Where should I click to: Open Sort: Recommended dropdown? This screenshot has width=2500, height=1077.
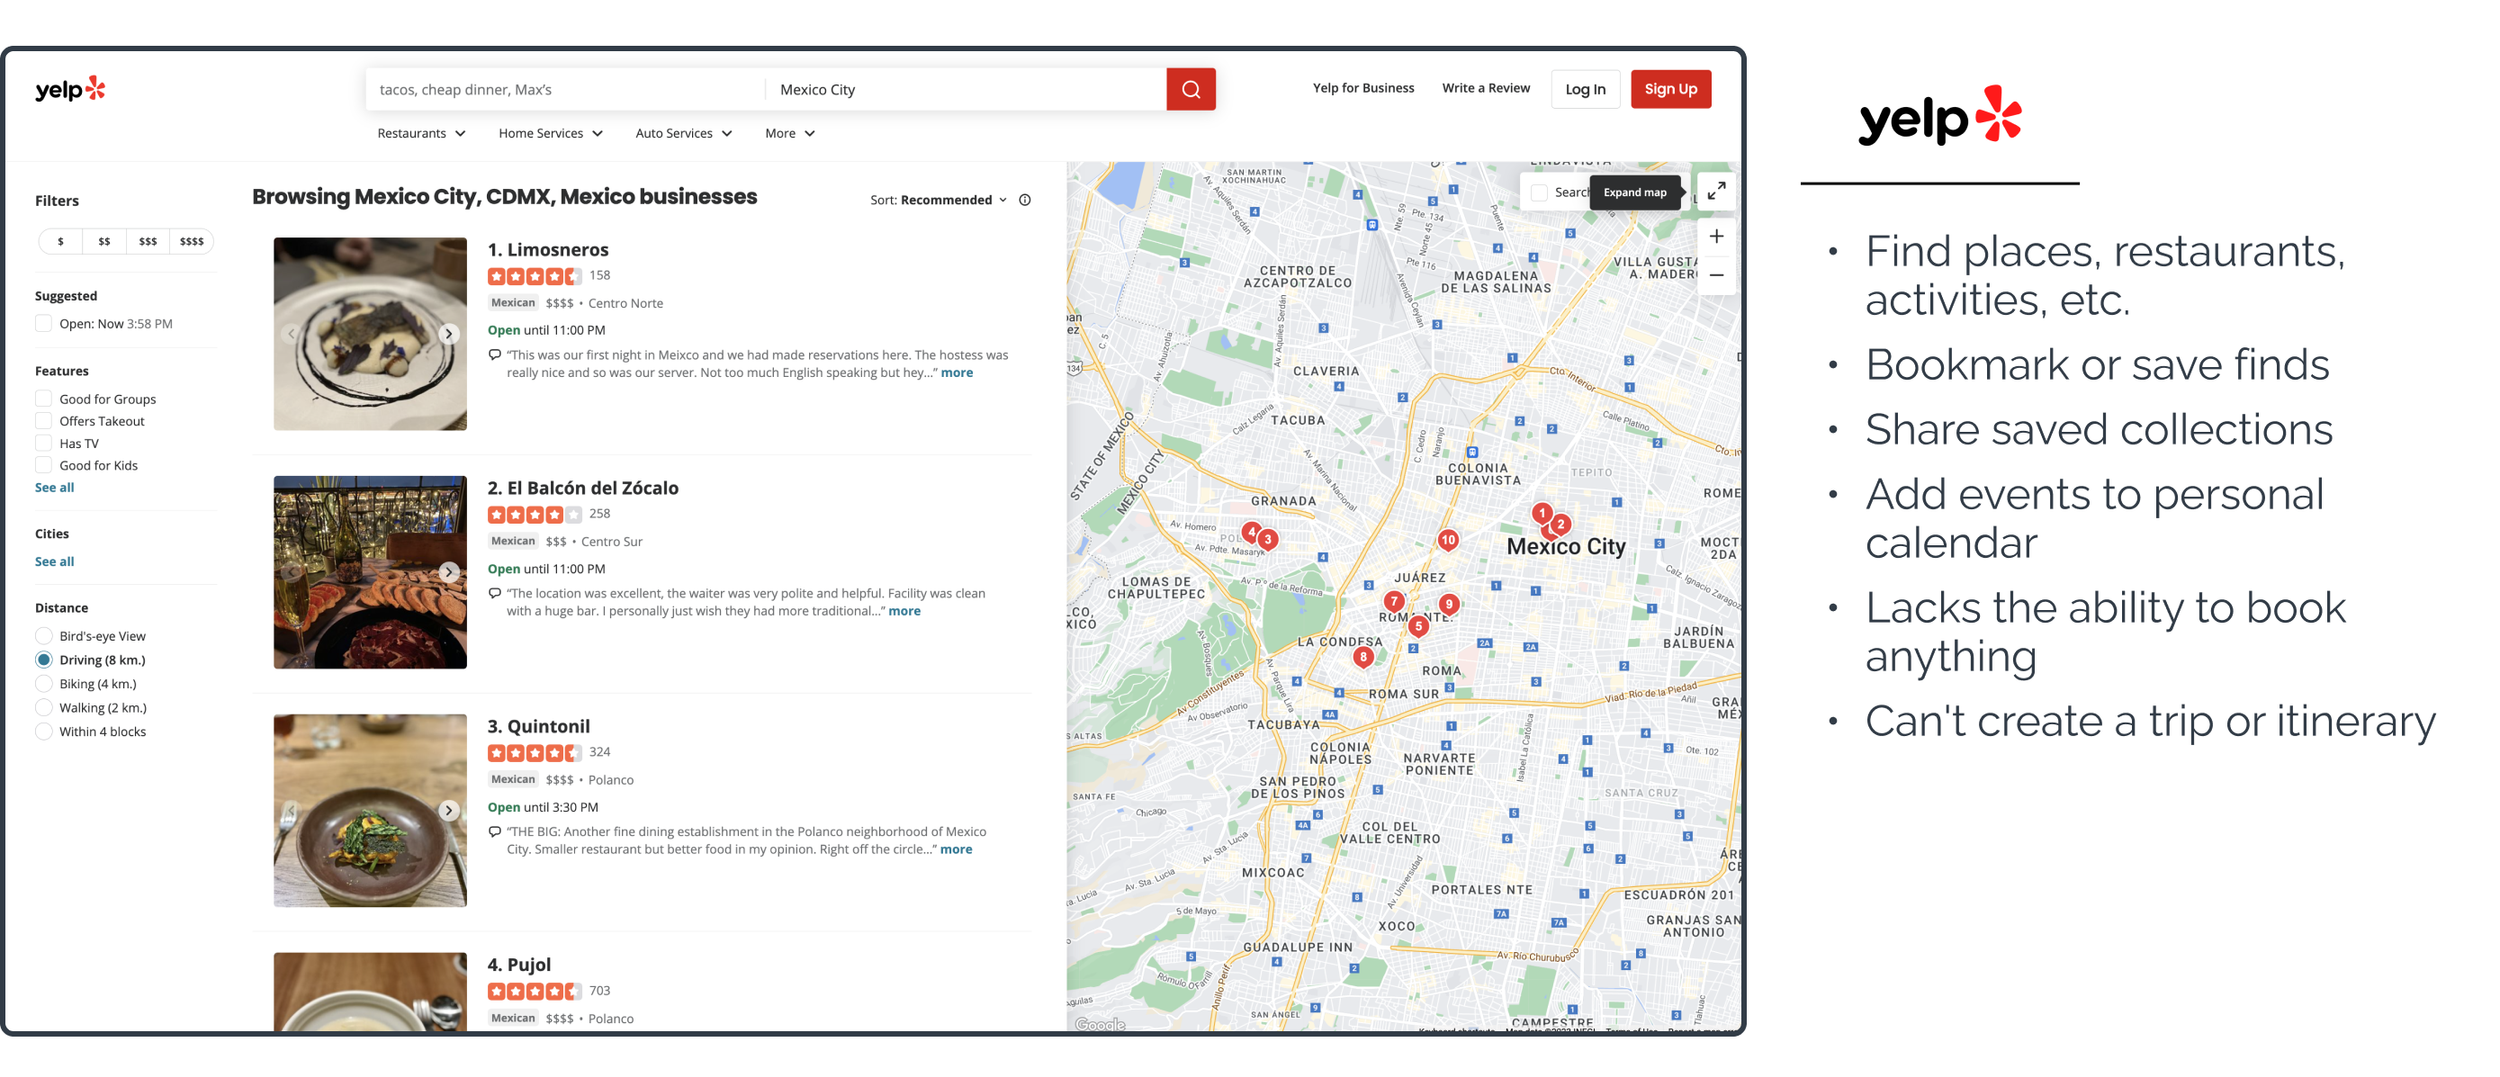click(938, 200)
